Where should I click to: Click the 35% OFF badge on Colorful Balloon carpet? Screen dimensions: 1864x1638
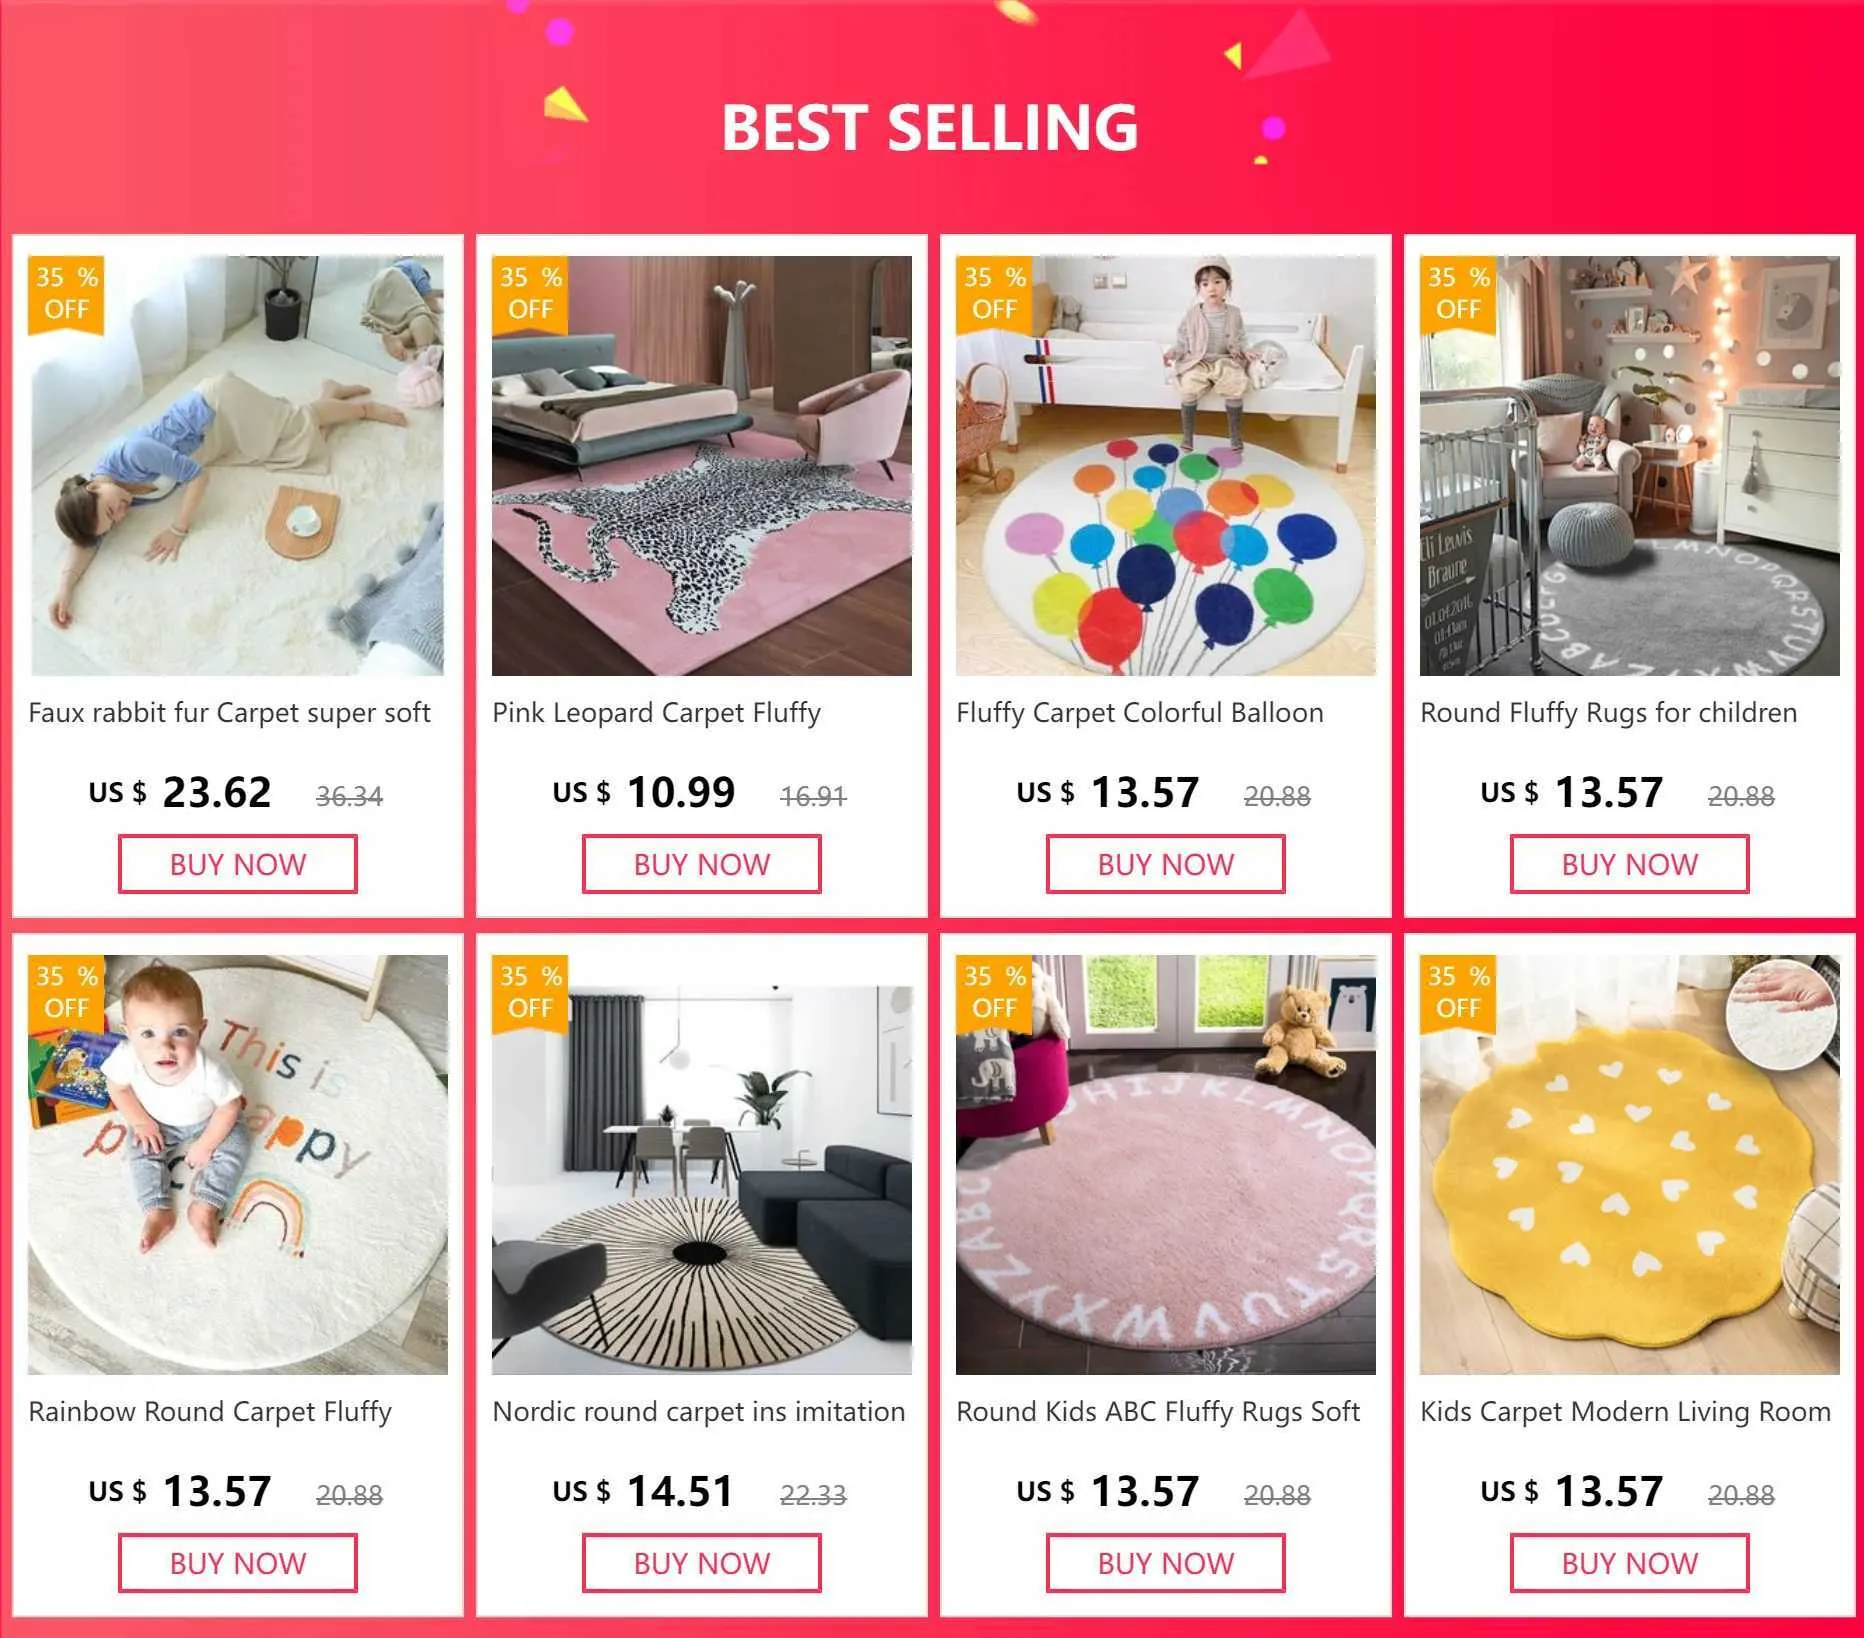(x=994, y=294)
